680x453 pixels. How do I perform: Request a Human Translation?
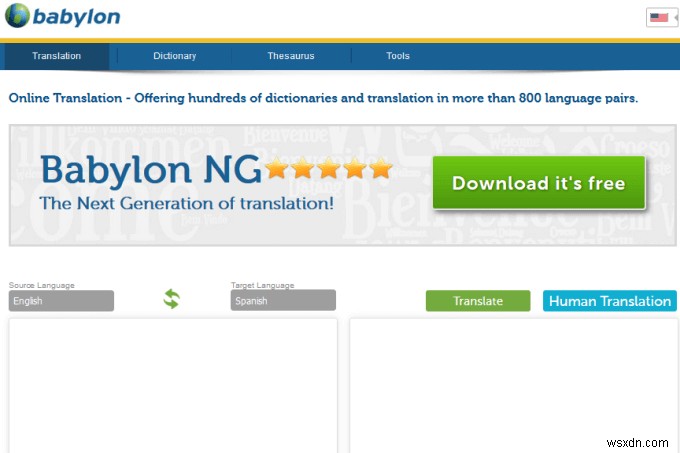pyautogui.click(x=610, y=301)
